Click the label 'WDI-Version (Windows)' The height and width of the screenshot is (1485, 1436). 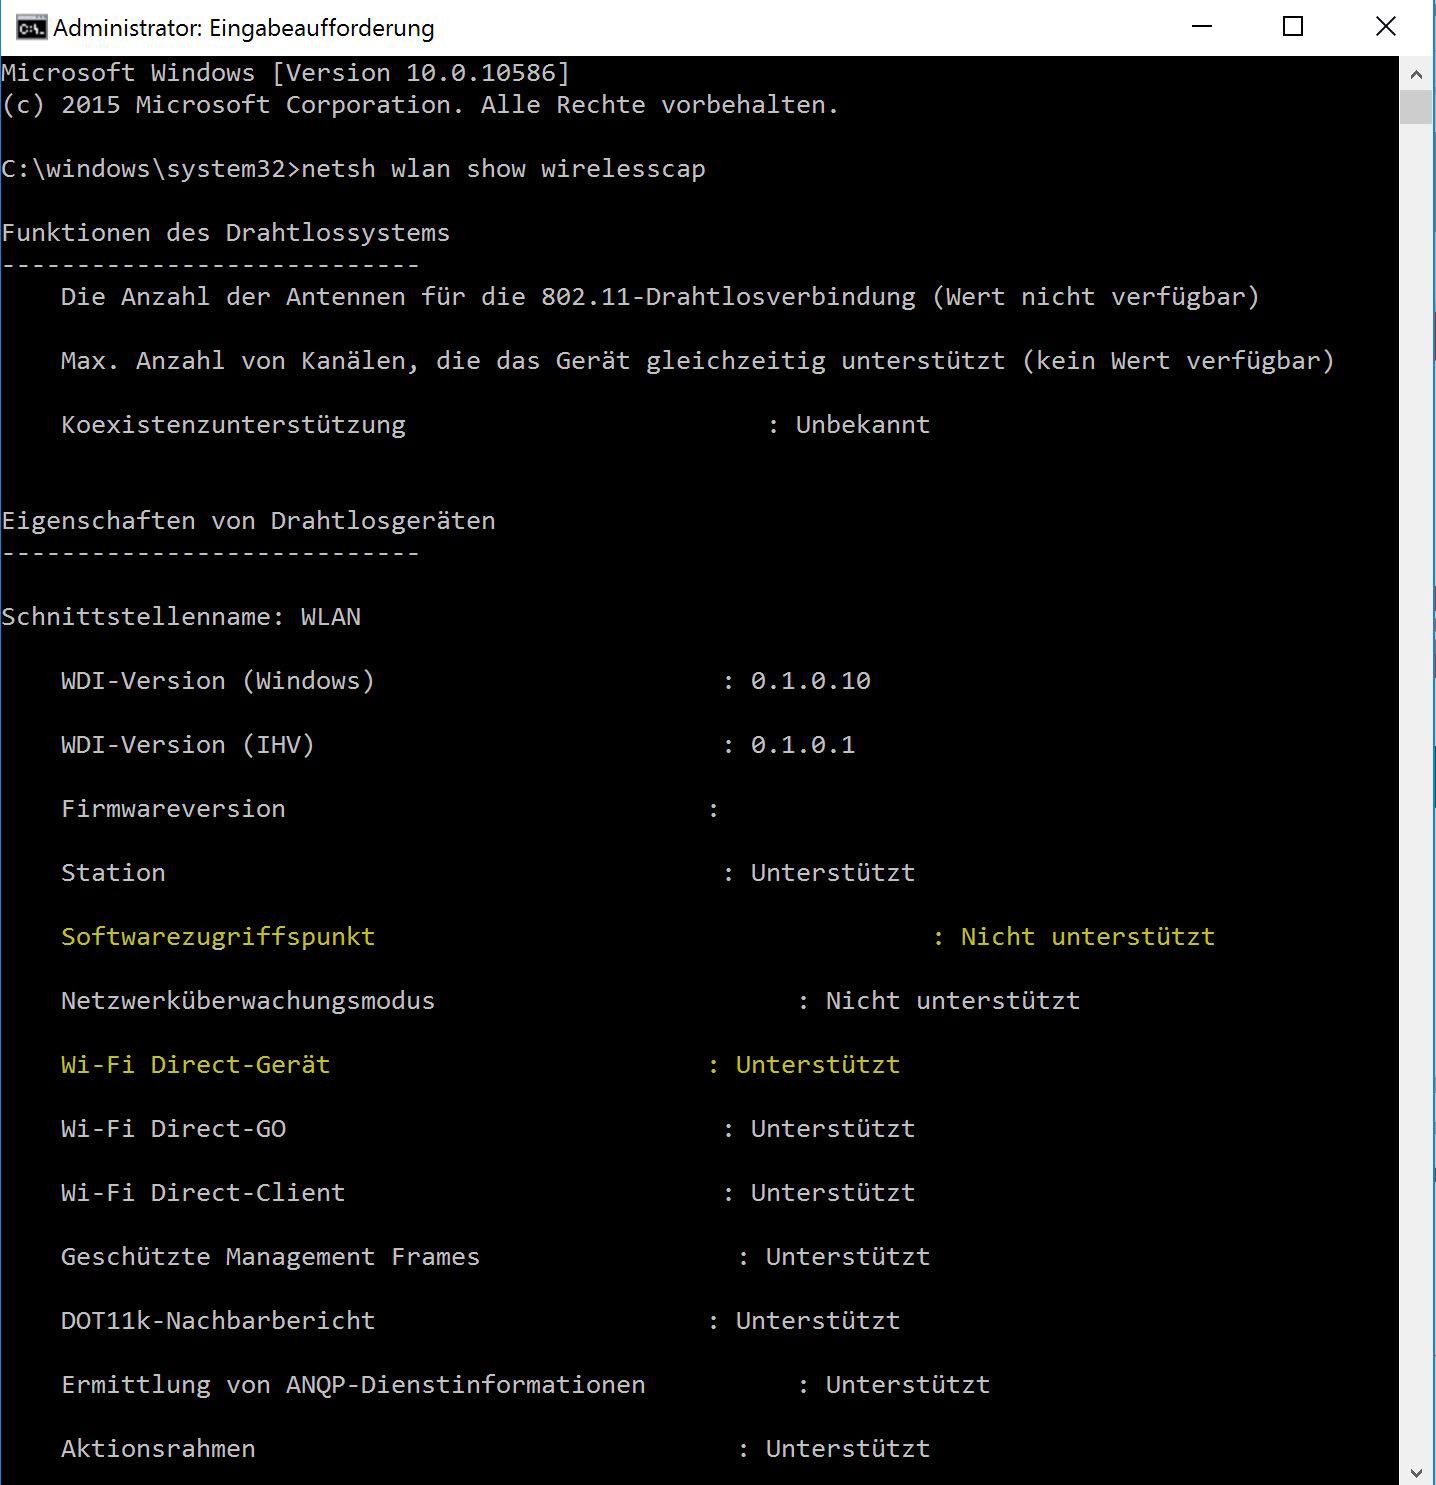click(x=218, y=681)
